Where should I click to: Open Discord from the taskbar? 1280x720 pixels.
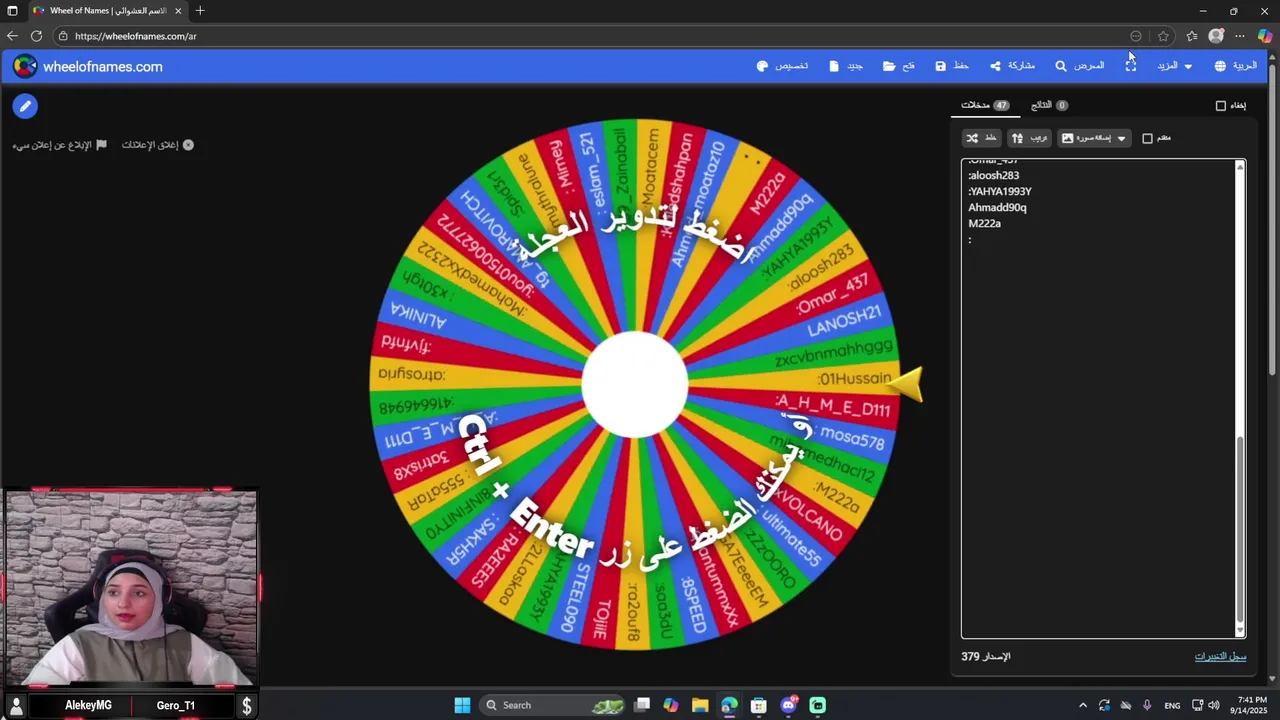788,705
